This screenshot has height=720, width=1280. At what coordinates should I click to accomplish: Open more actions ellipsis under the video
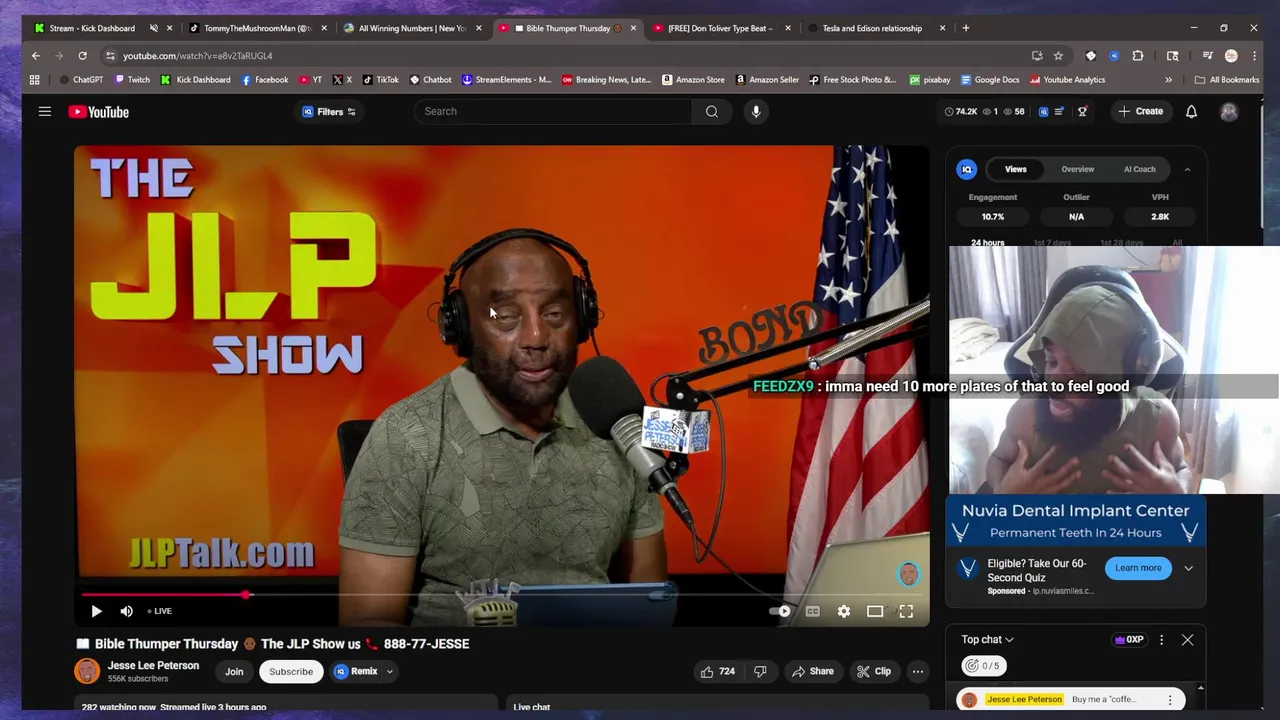[917, 671]
